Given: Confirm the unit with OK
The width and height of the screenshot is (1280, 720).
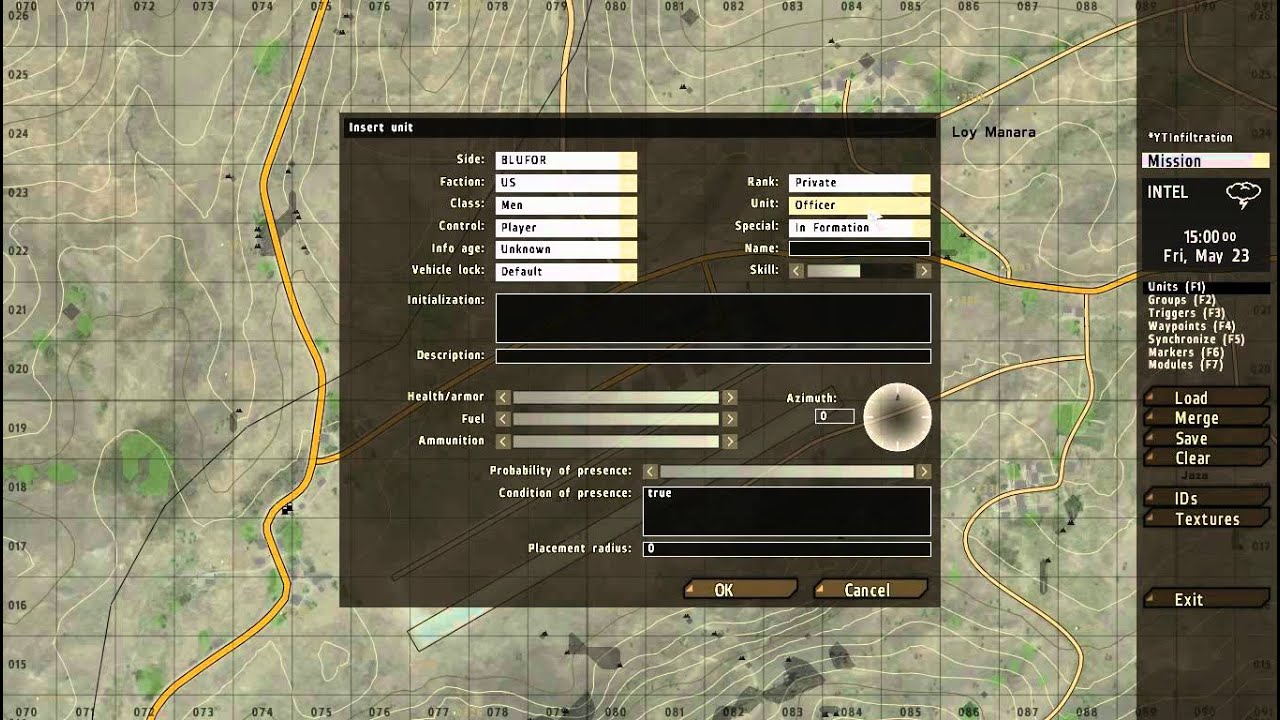Looking at the screenshot, I should click(740, 590).
